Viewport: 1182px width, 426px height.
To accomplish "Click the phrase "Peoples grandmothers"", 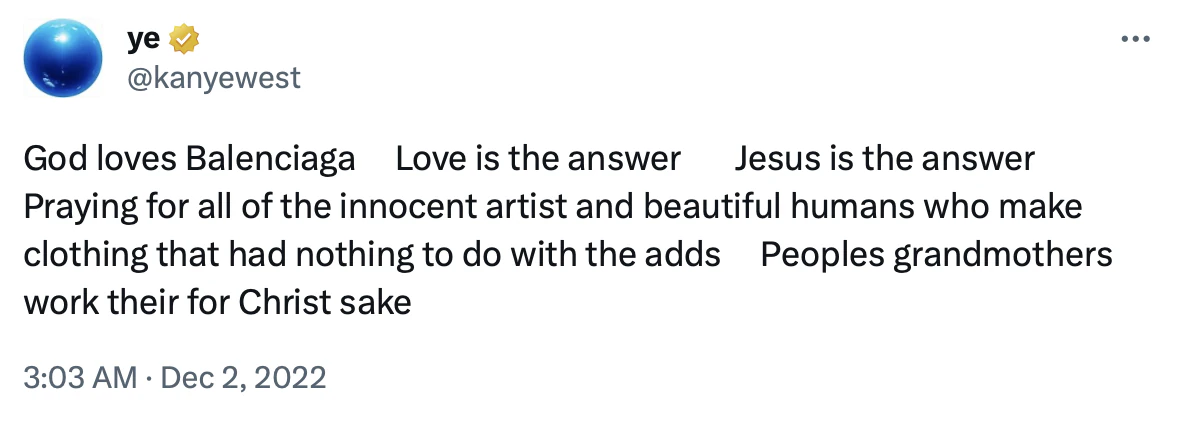I will tap(936, 255).
